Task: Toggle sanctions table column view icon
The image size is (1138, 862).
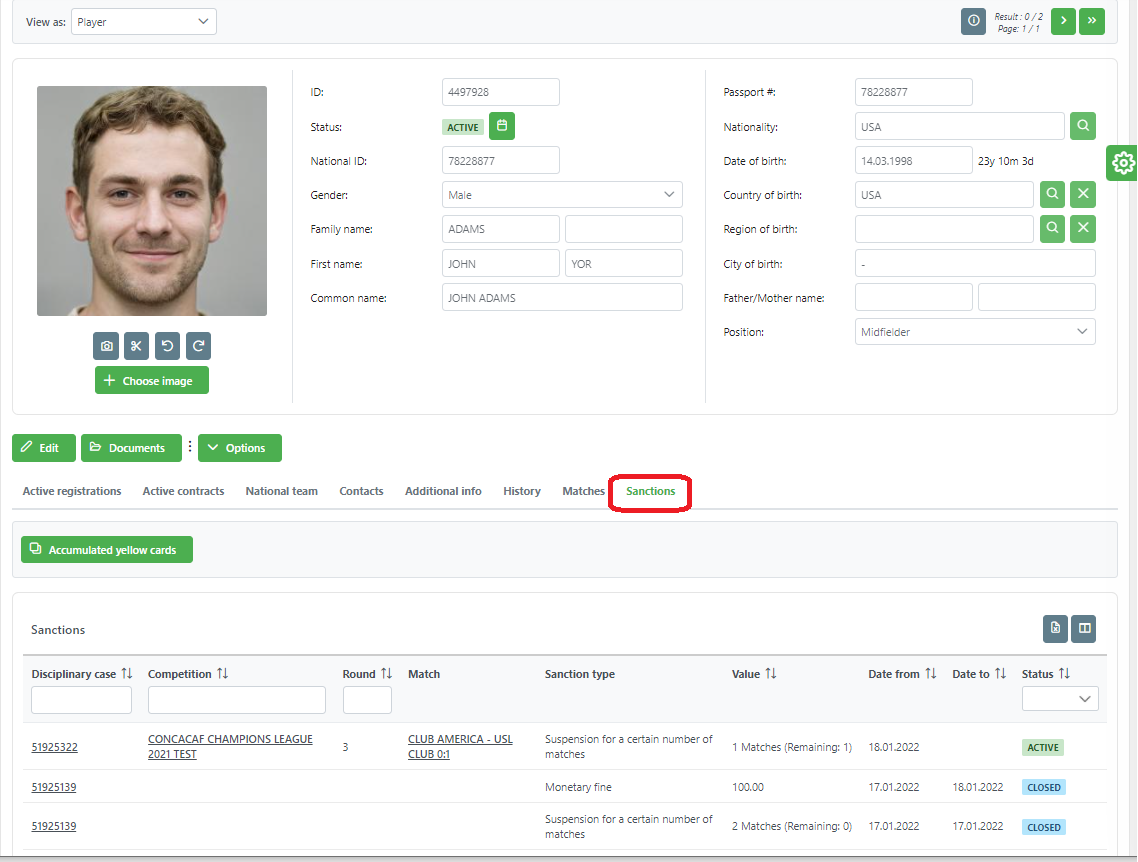Action: tap(1084, 628)
